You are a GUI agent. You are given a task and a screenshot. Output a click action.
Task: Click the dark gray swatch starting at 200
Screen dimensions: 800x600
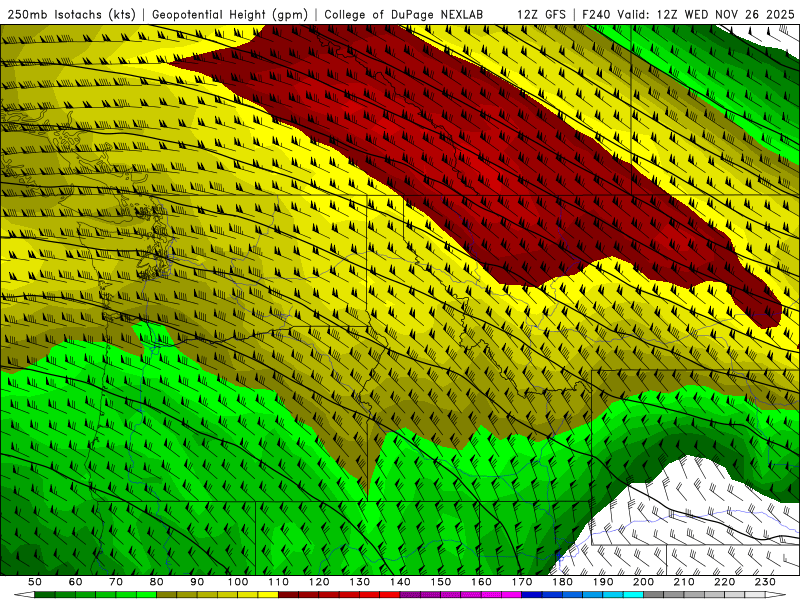tap(654, 595)
